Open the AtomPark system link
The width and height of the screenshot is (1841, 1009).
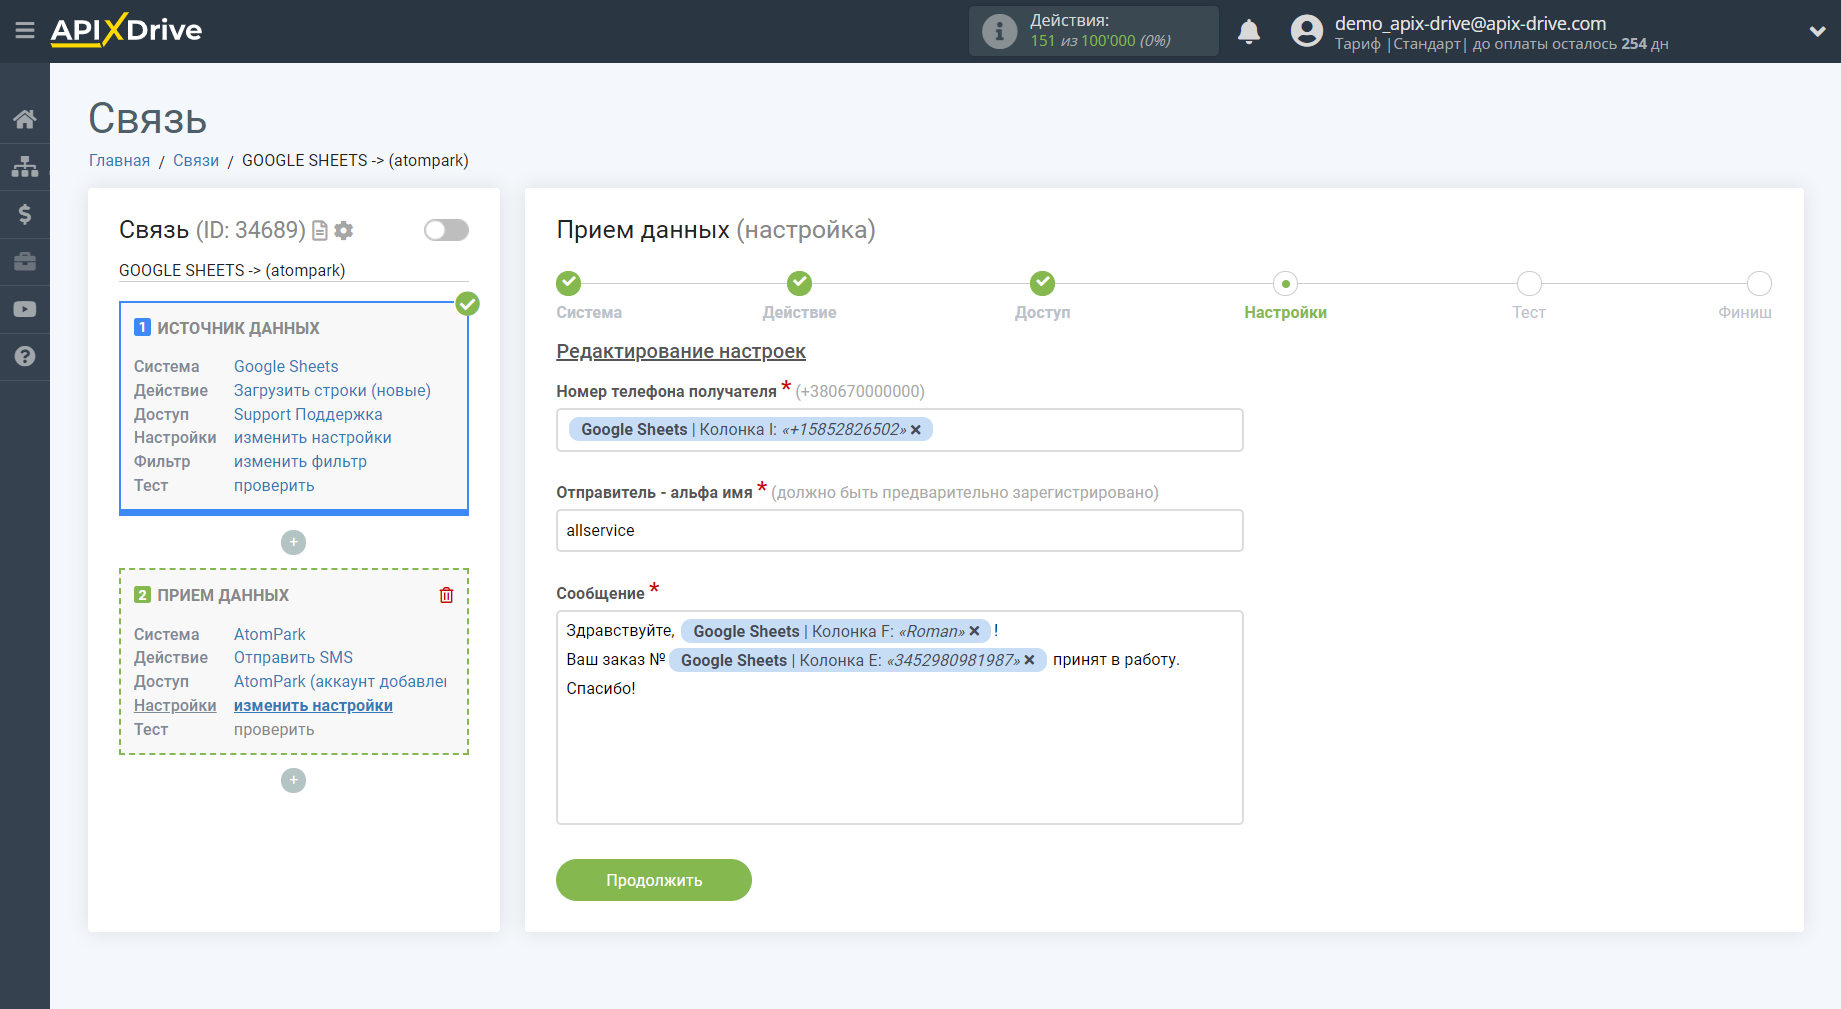[x=270, y=634]
